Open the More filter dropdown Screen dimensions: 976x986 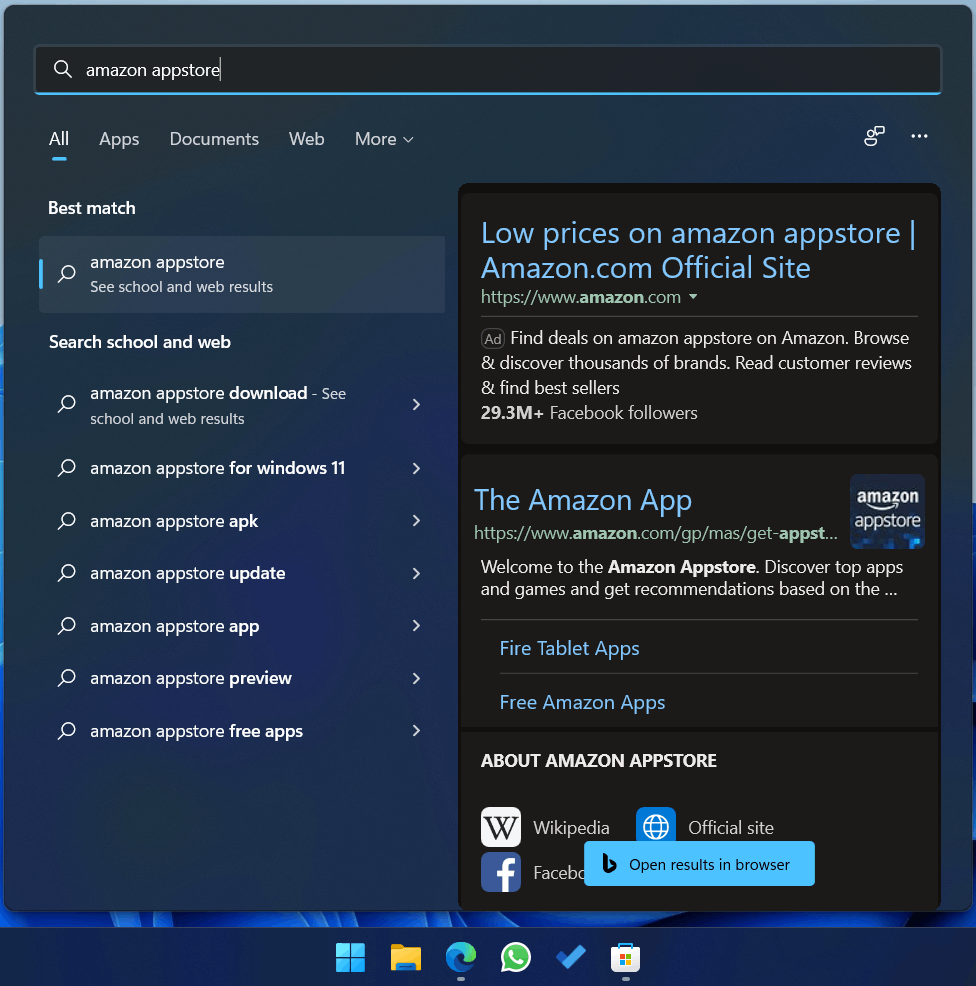(x=384, y=139)
